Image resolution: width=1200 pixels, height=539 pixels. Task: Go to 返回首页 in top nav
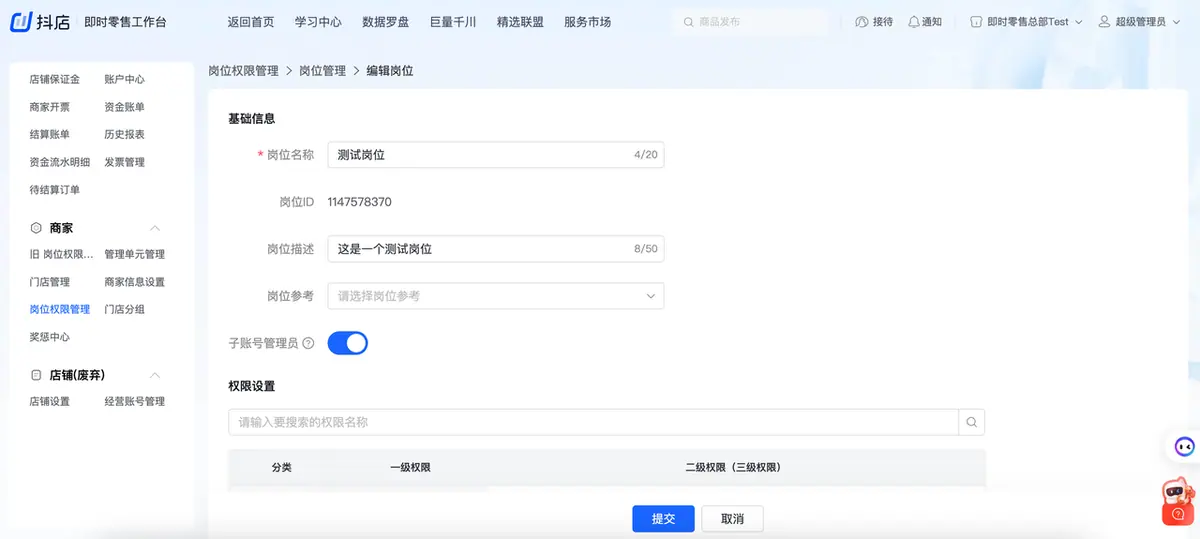(251, 22)
